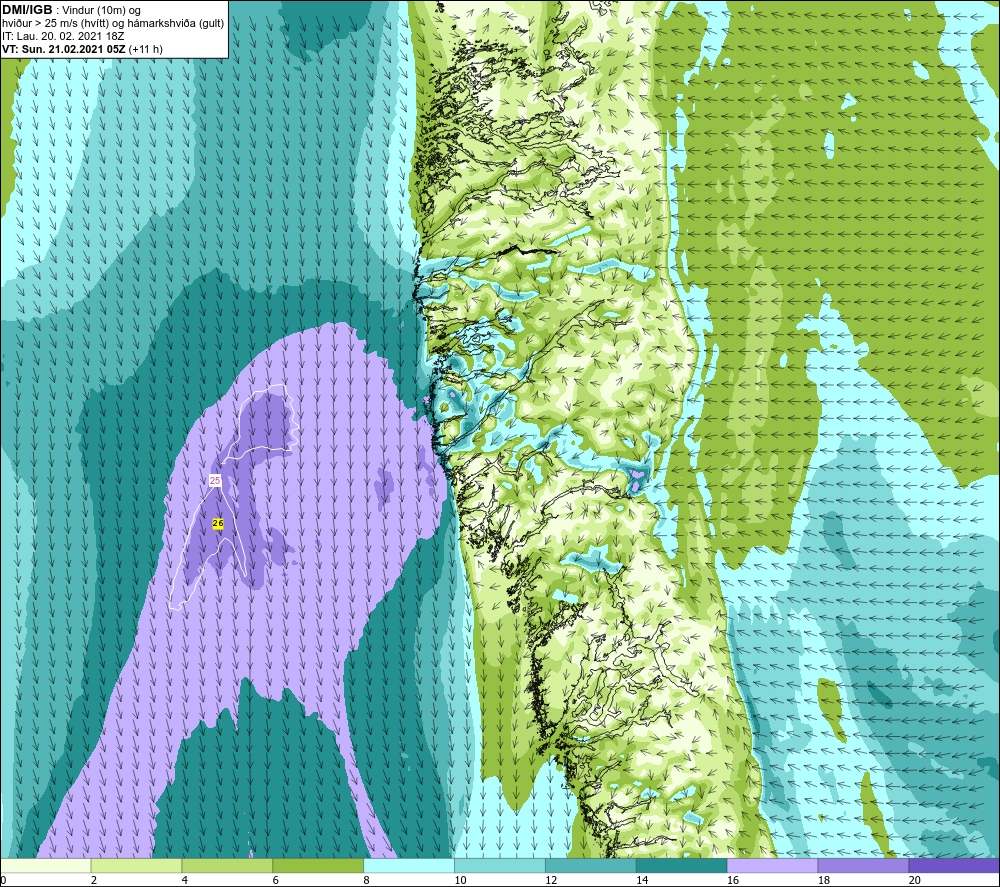
Task: Click the legend scale value 6
Action: tap(276, 880)
